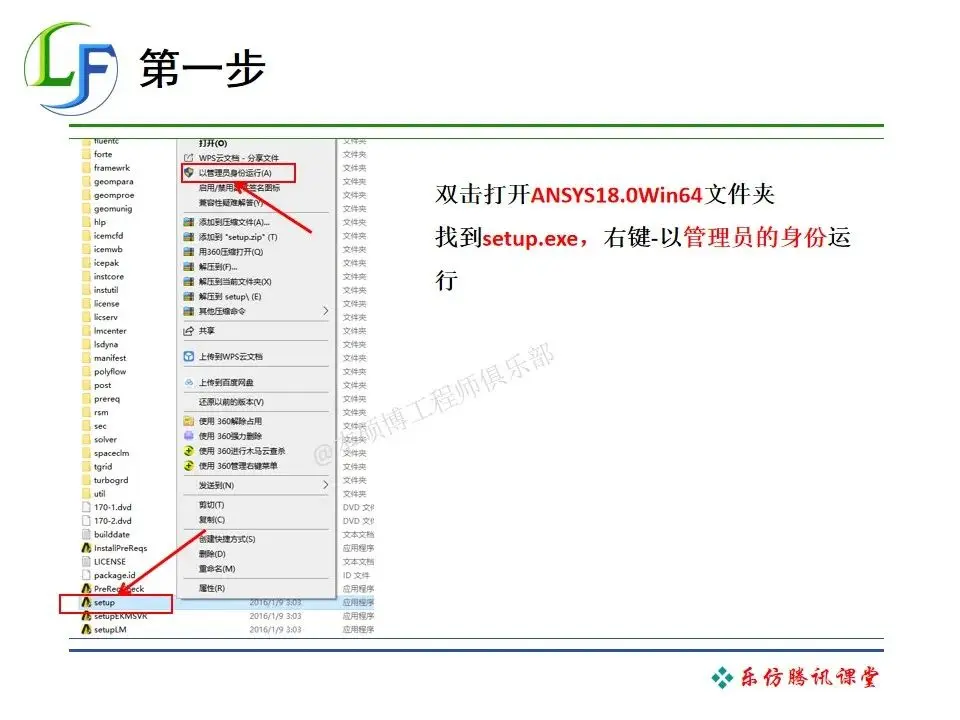Select 重命名(M) in the context menu
Screen dimensions: 960x720
click(217, 569)
